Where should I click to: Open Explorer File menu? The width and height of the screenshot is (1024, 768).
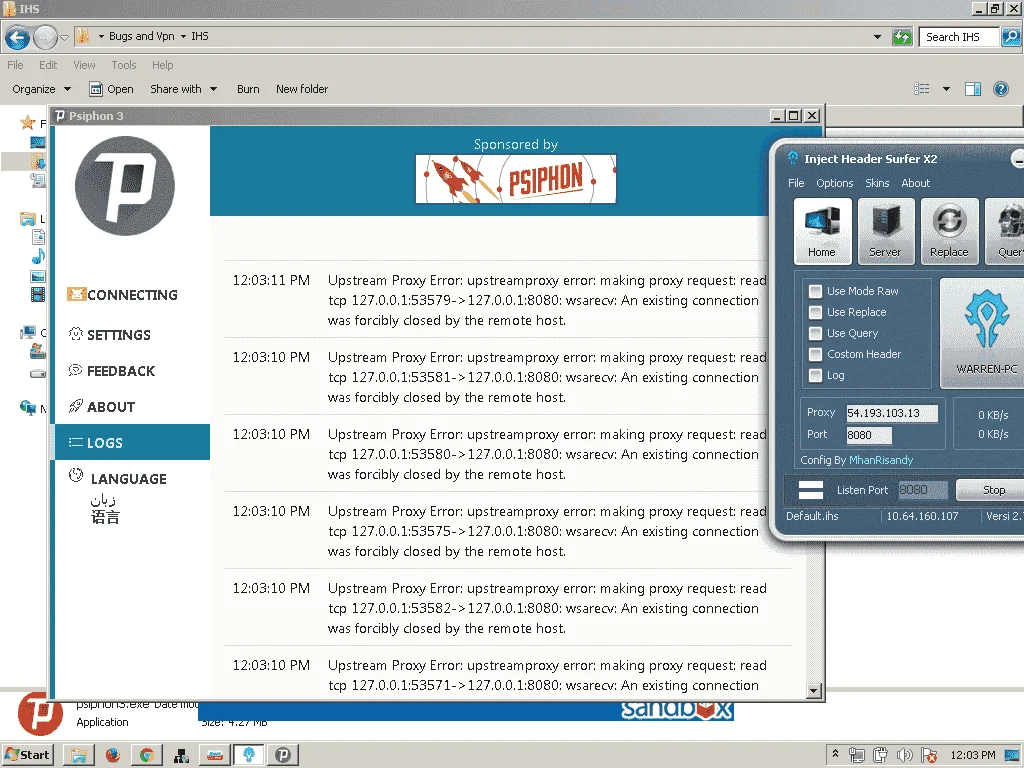click(x=15, y=65)
